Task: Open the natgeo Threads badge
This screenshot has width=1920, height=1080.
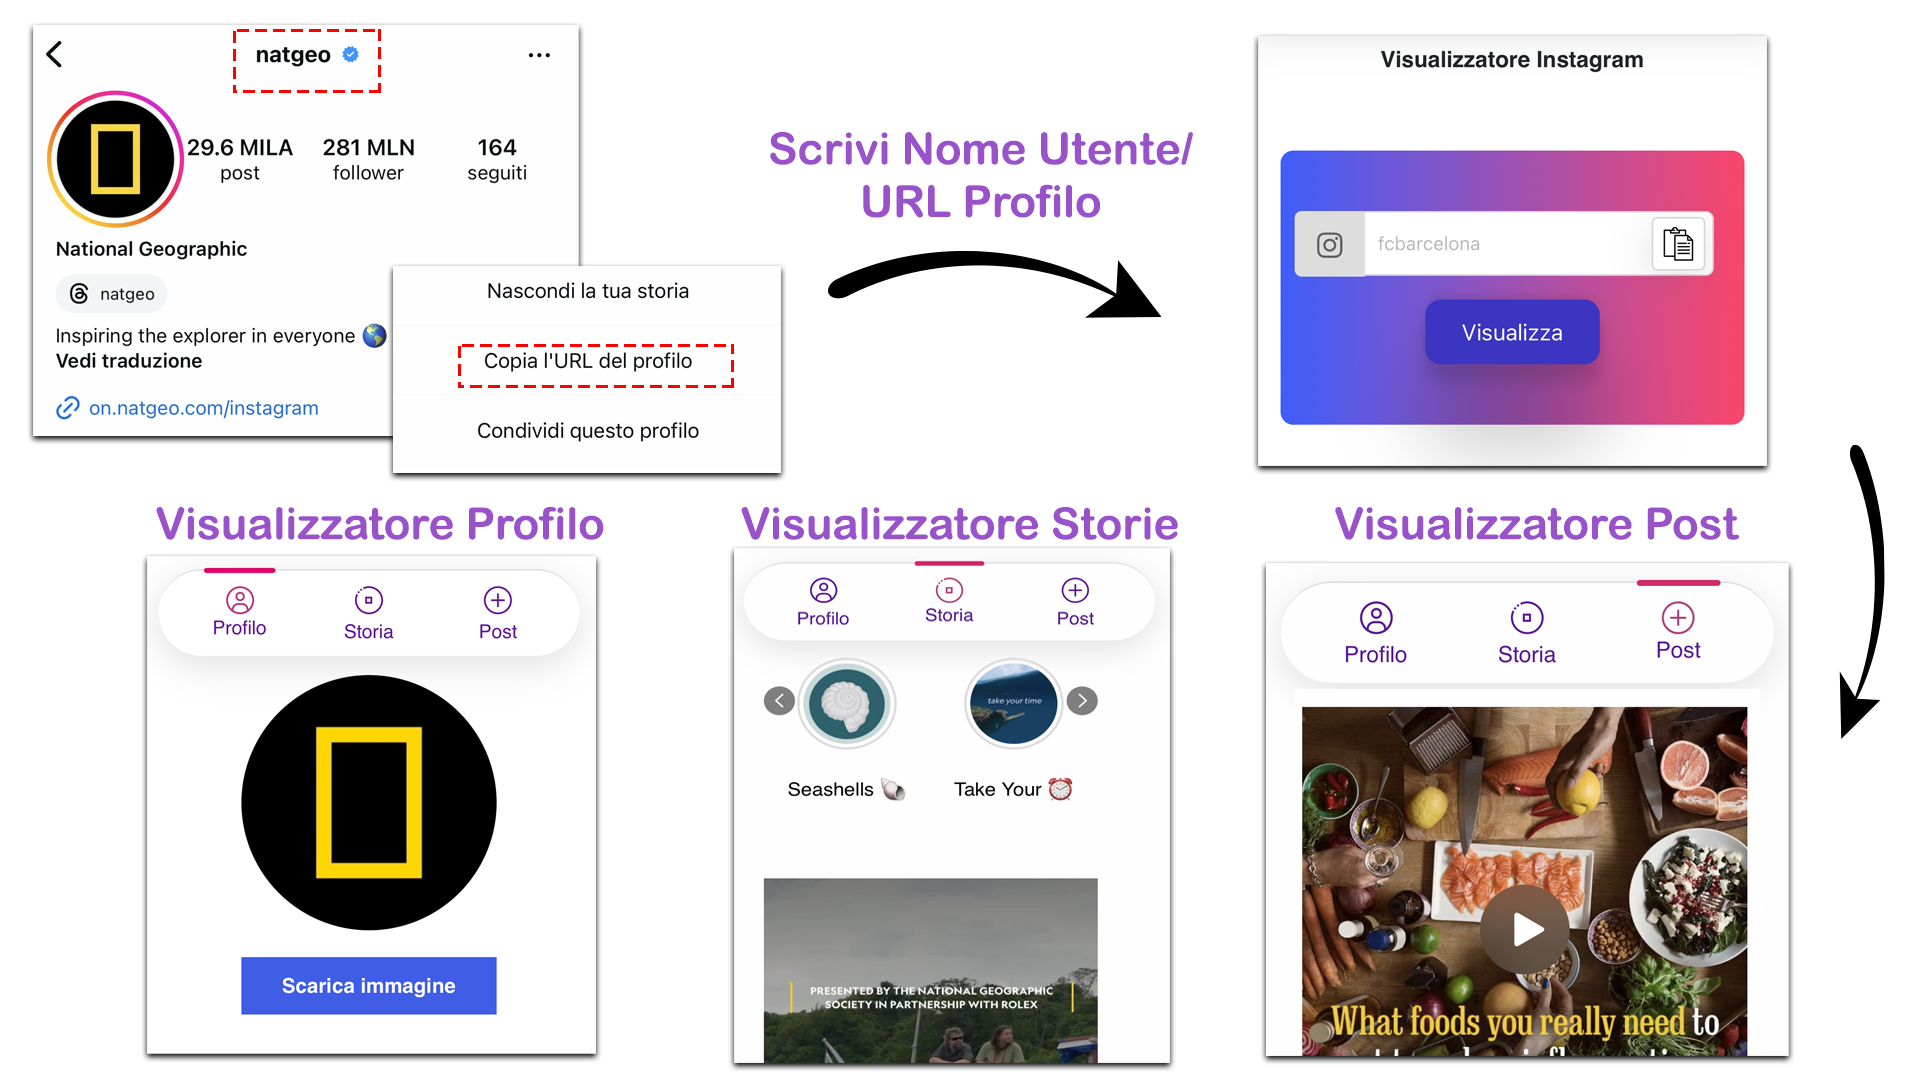Action: pos(111,294)
